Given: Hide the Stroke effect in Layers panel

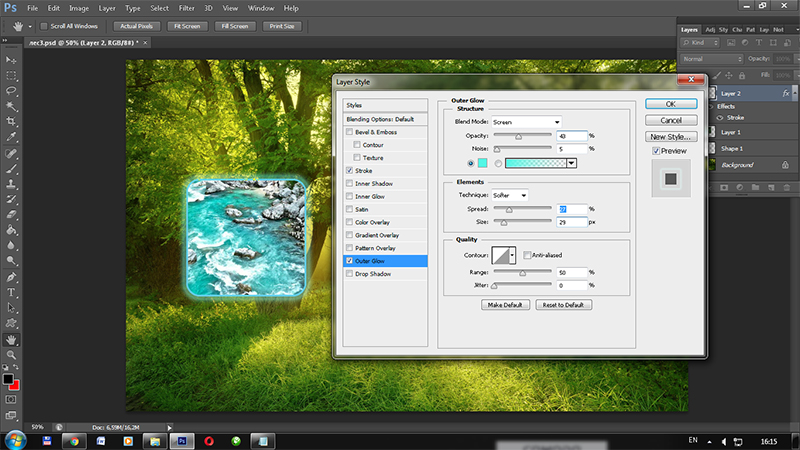Looking at the screenshot, I should 720,118.
